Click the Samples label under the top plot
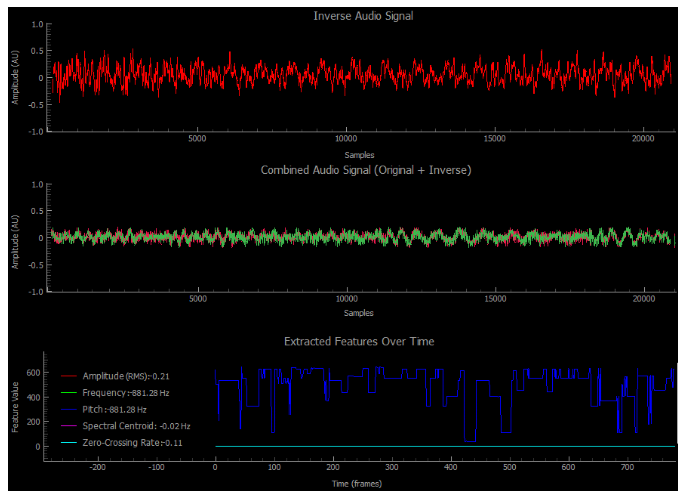The height and width of the screenshot is (497, 685). tap(360, 155)
